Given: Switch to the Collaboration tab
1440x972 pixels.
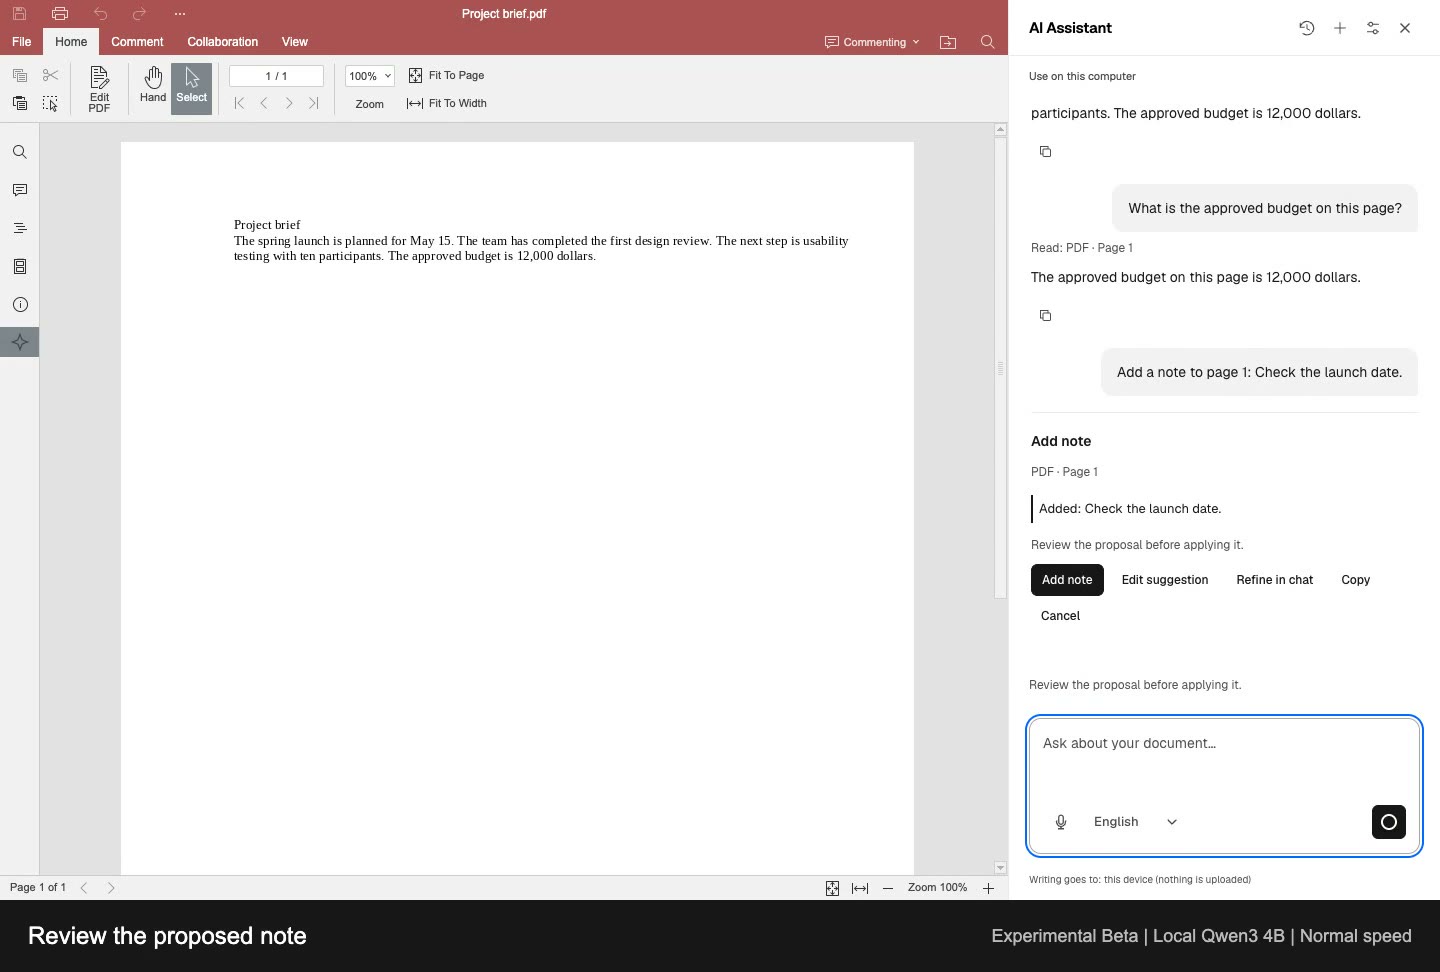Looking at the screenshot, I should (222, 42).
